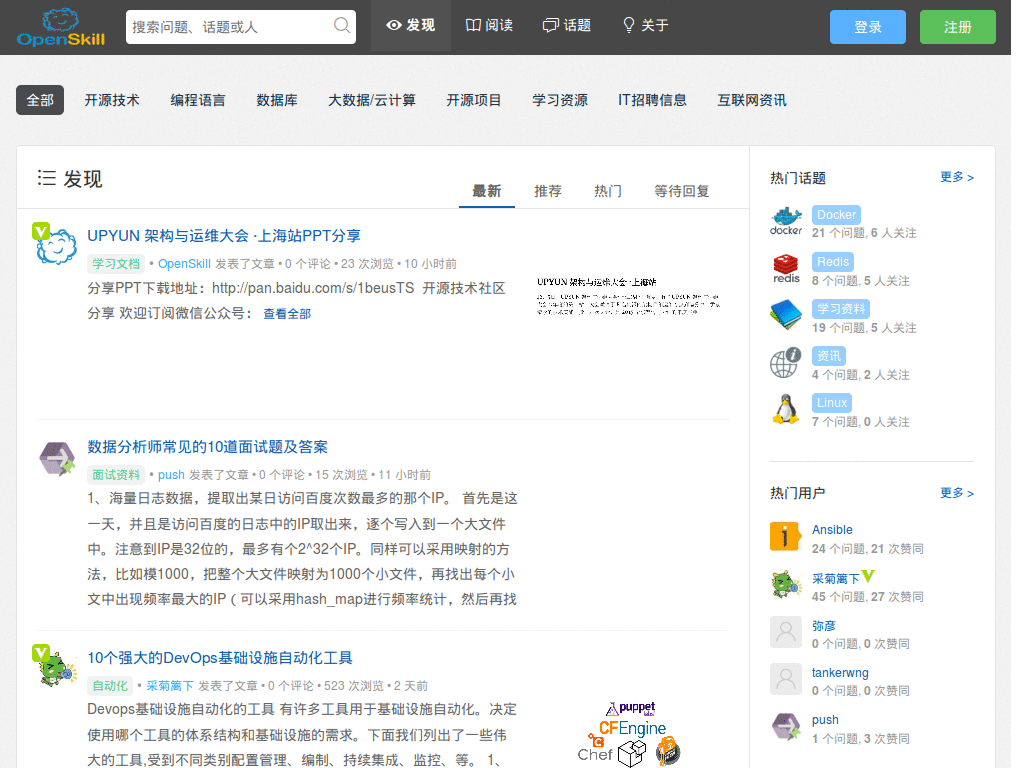Open the 关于 navigation item
Image resolution: width=1024 pixels, height=768 pixels.
[645, 25]
